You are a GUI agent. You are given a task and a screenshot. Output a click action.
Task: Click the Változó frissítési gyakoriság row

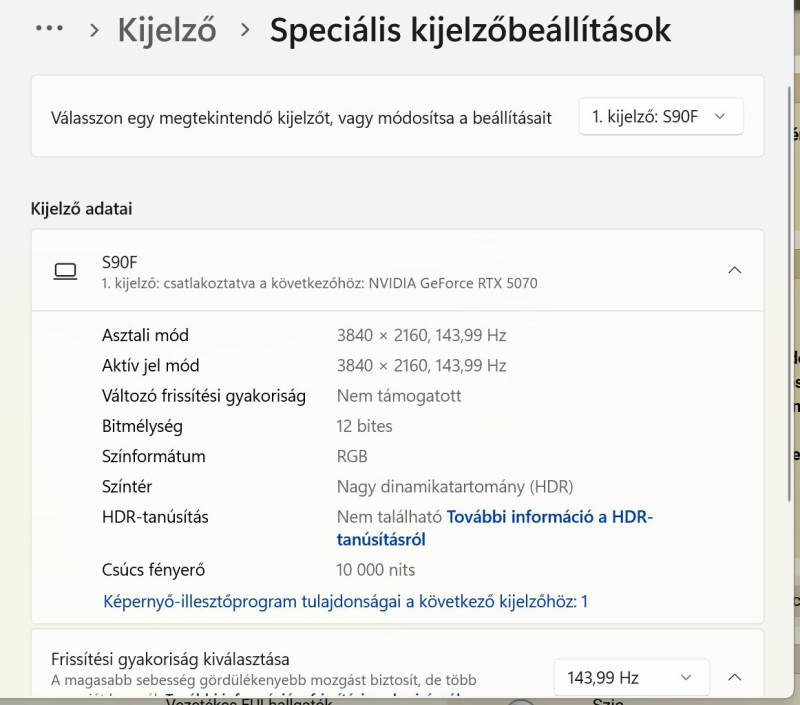click(204, 396)
